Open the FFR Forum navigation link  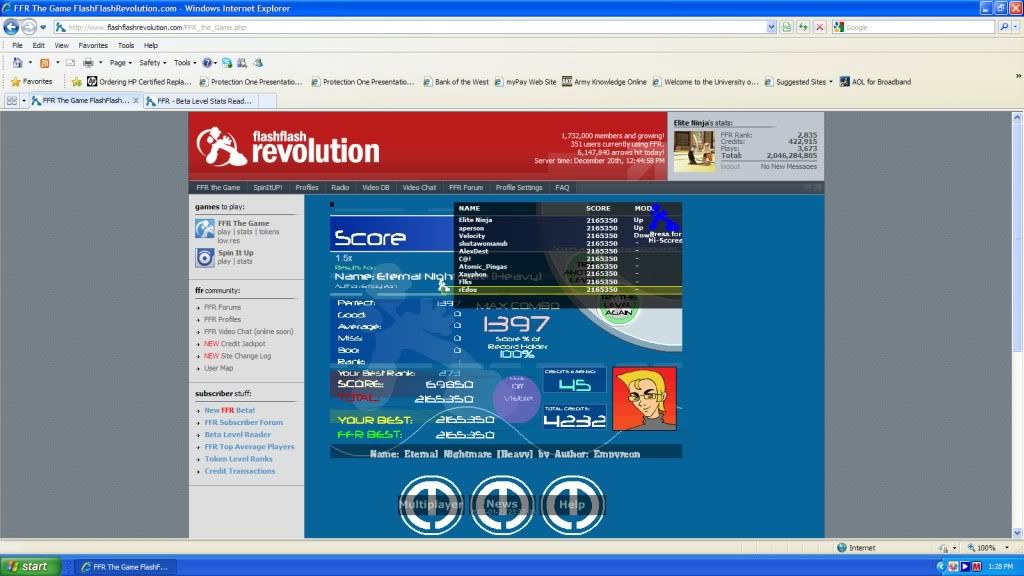click(x=465, y=187)
